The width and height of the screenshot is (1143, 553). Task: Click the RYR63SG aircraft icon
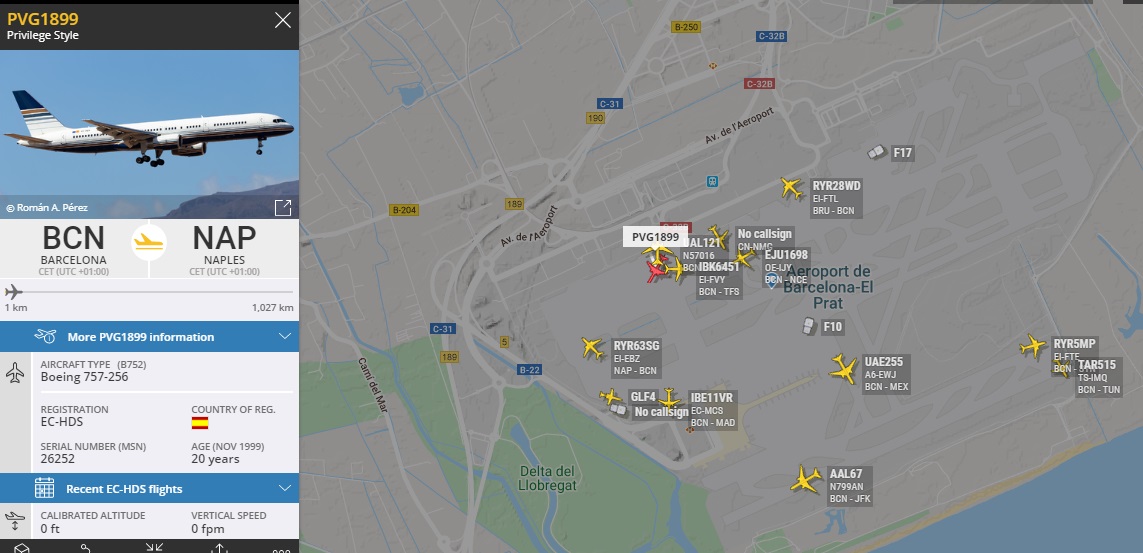[593, 348]
